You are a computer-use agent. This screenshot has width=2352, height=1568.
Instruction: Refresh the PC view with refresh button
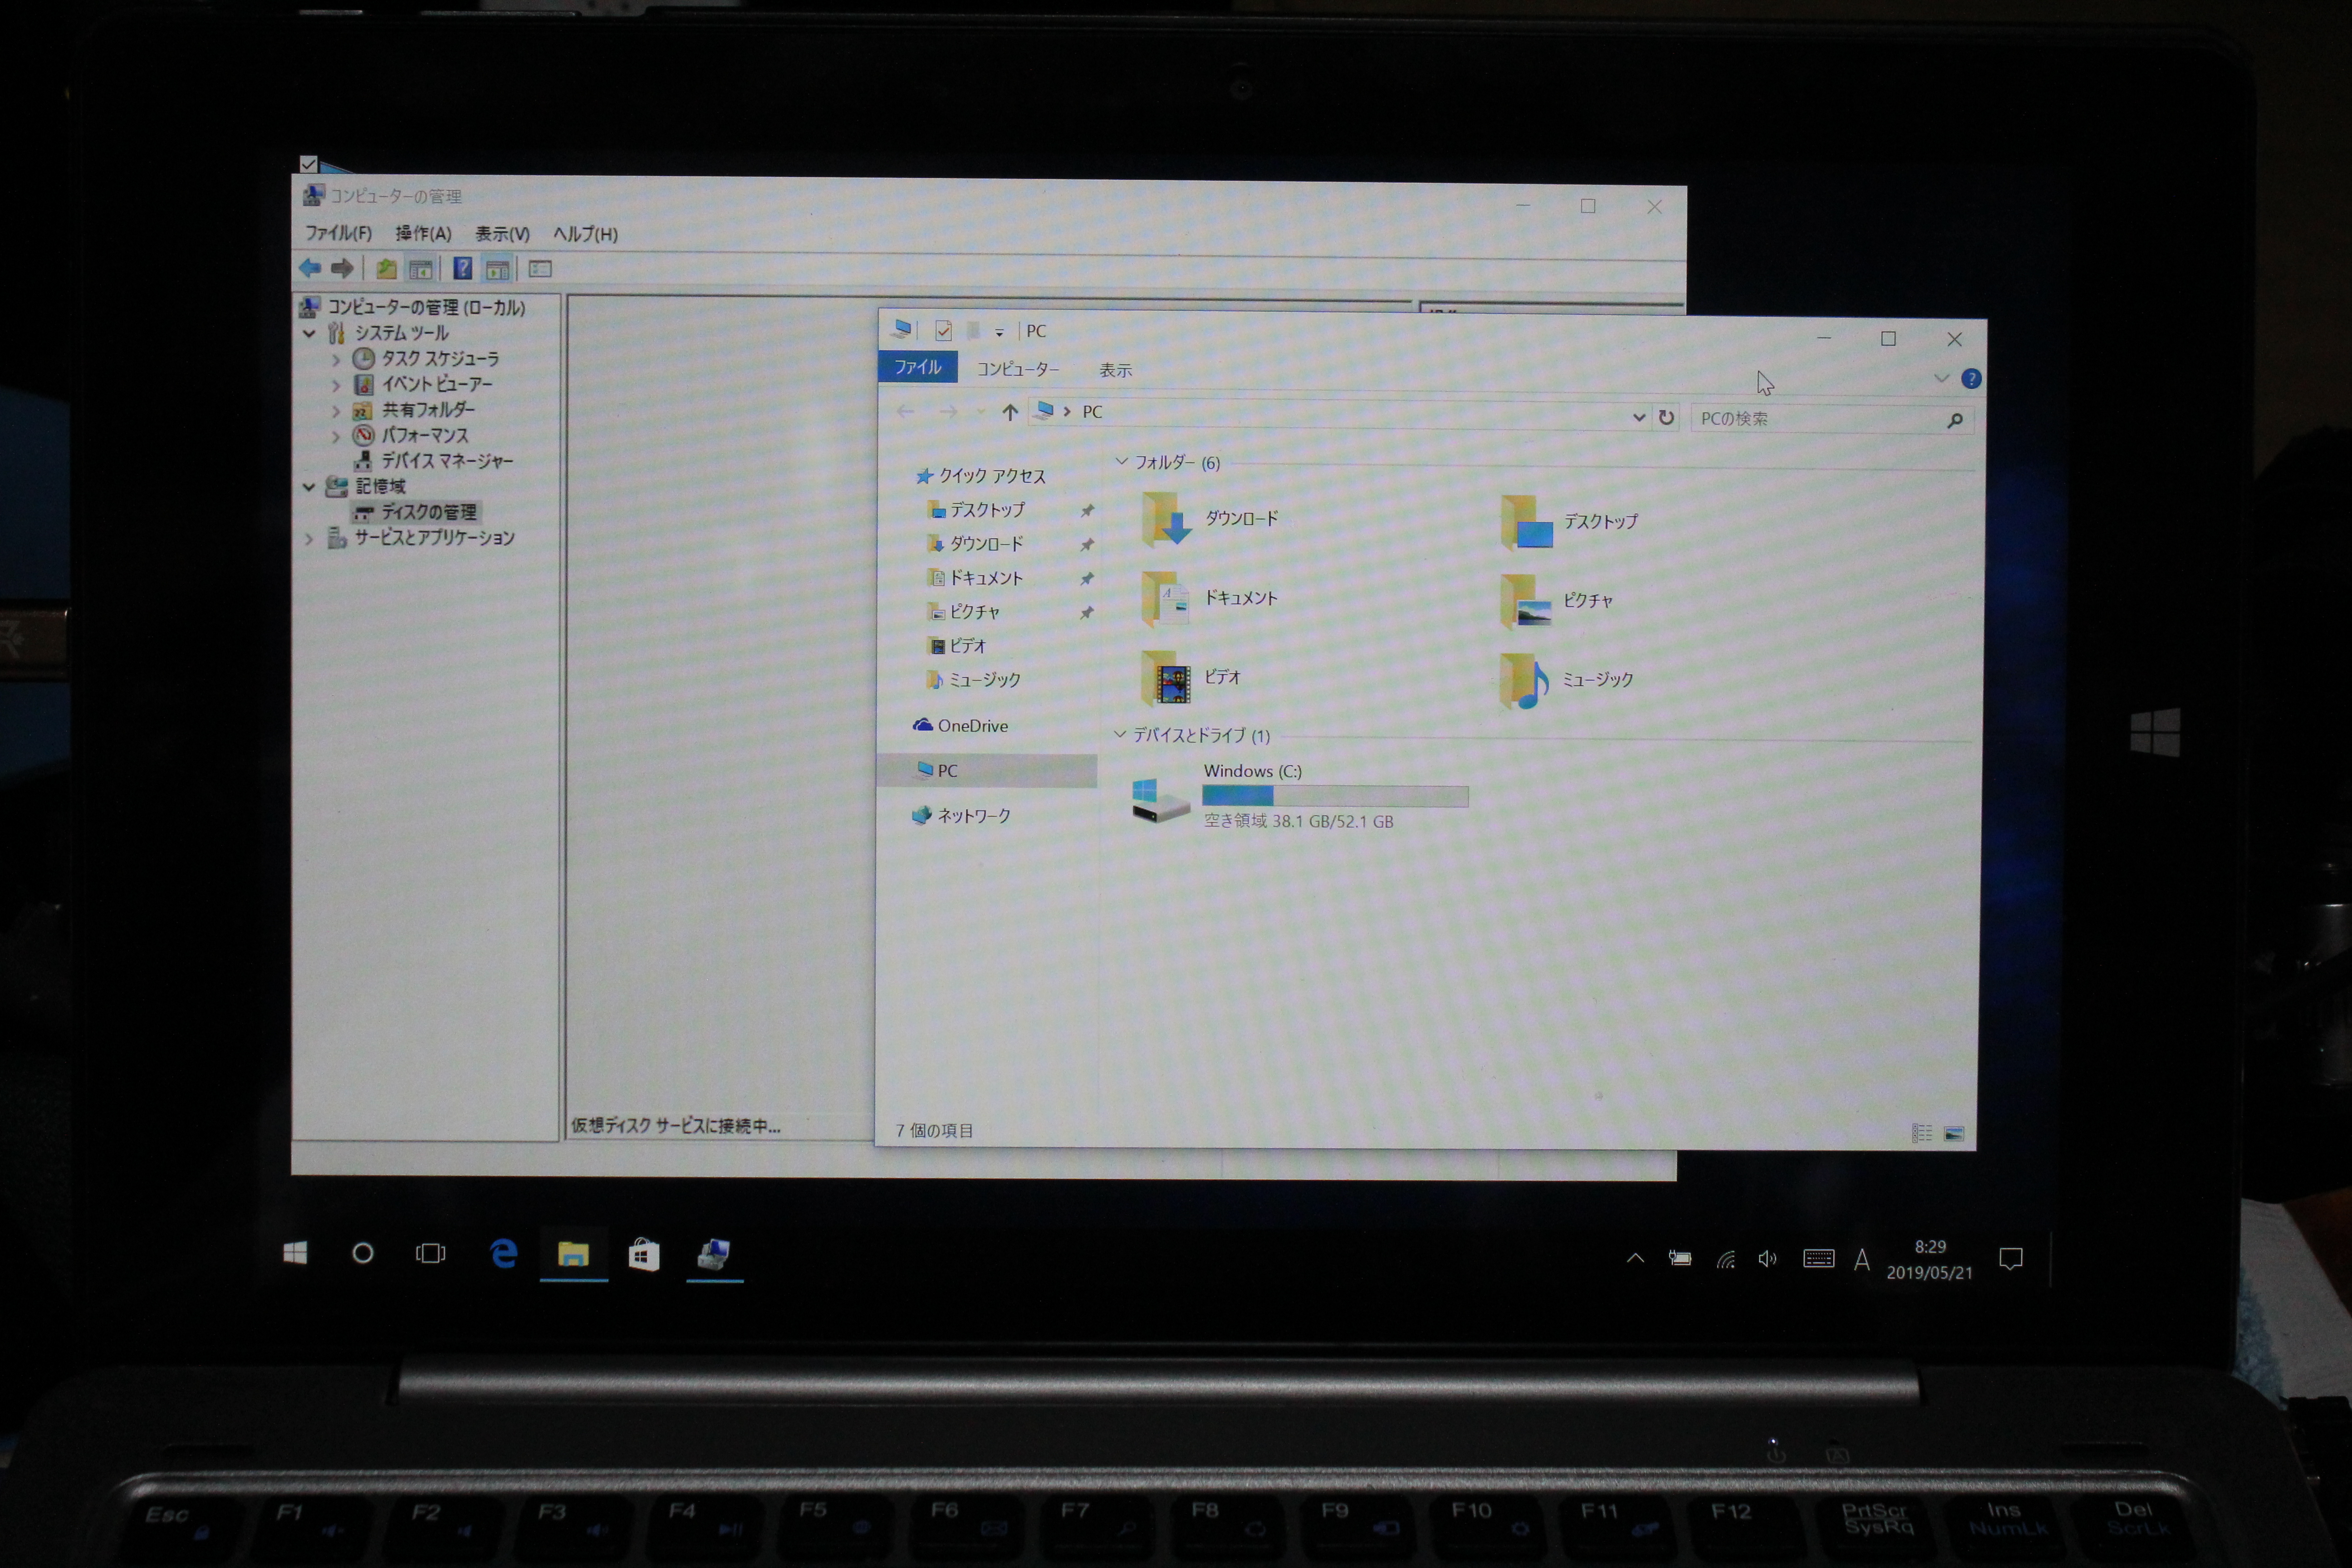(1666, 417)
